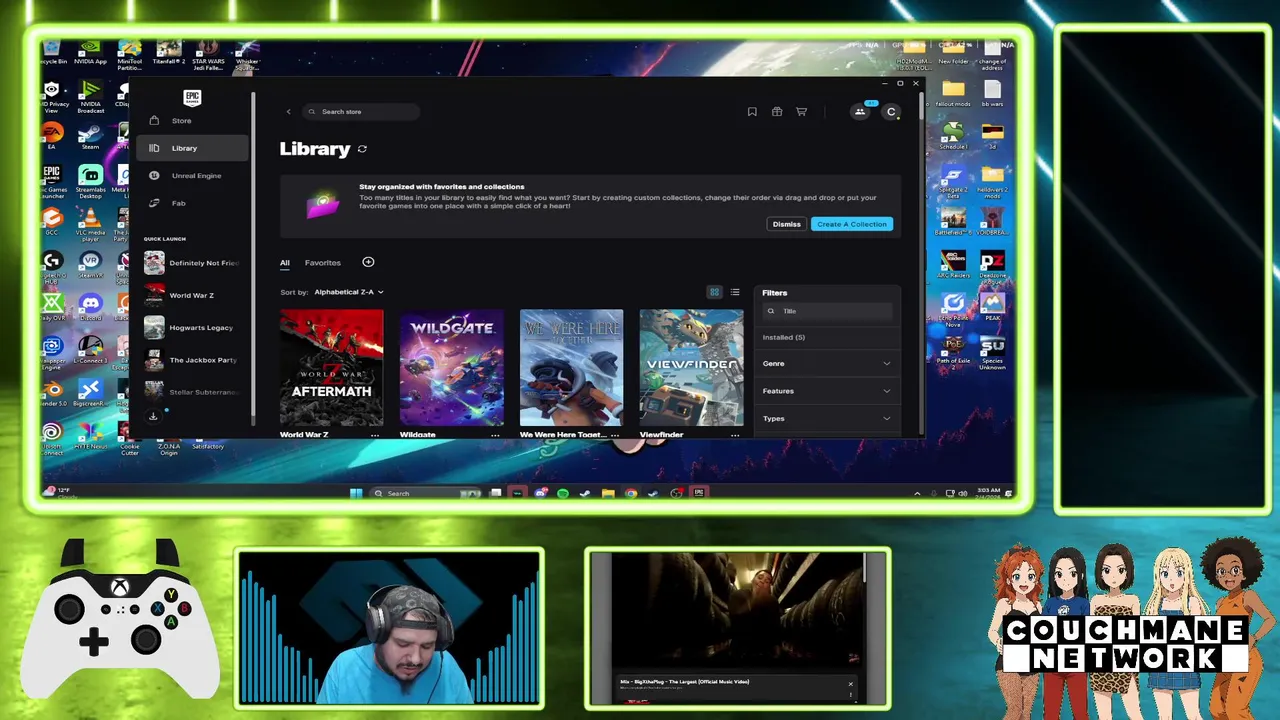The height and width of the screenshot is (720, 1280).
Task: Open Unreal Engine section in sidebar
Action: (x=192, y=175)
